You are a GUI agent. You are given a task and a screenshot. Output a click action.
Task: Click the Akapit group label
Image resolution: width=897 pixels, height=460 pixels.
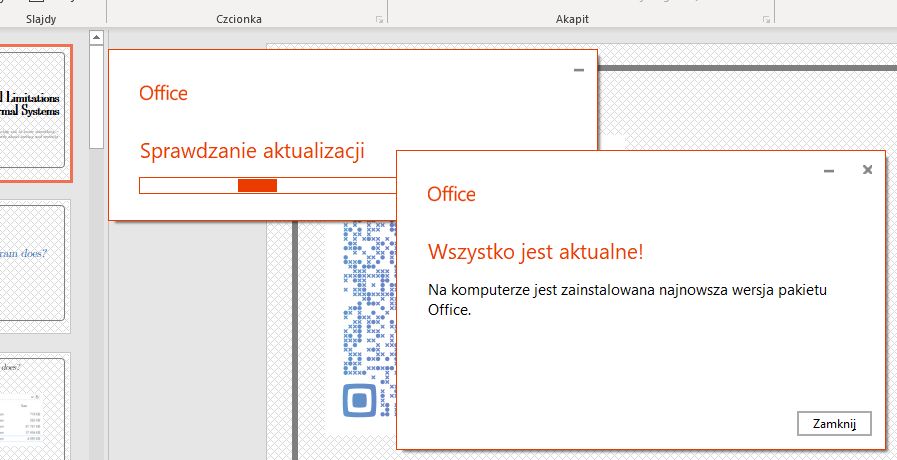tap(572, 19)
